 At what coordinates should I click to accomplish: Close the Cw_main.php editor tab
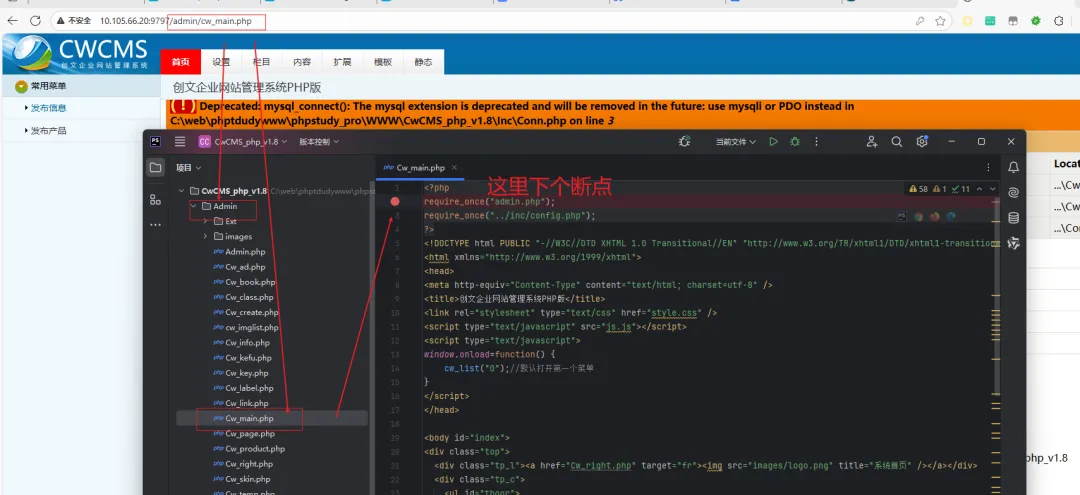tap(454, 168)
